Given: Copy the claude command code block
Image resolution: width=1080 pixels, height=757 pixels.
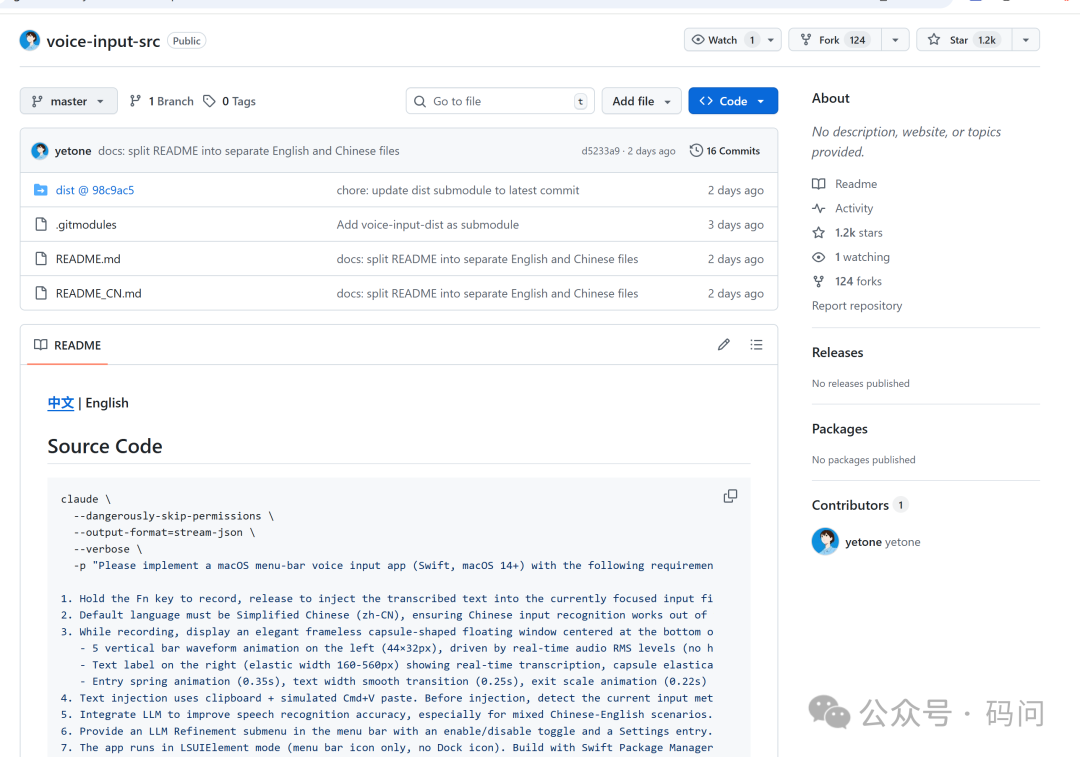Looking at the screenshot, I should [730, 496].
